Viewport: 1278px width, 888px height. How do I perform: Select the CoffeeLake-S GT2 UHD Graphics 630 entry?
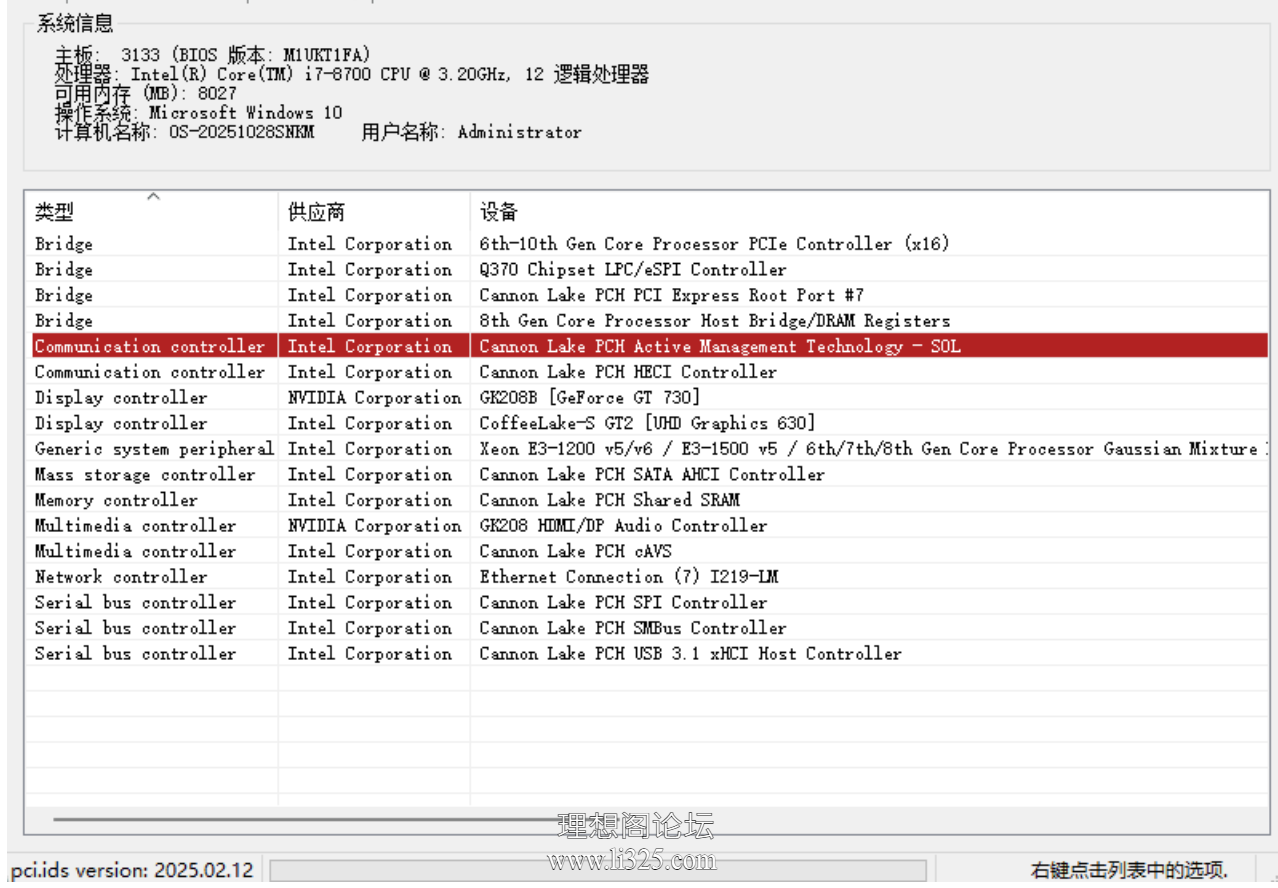tap(647, 424)
